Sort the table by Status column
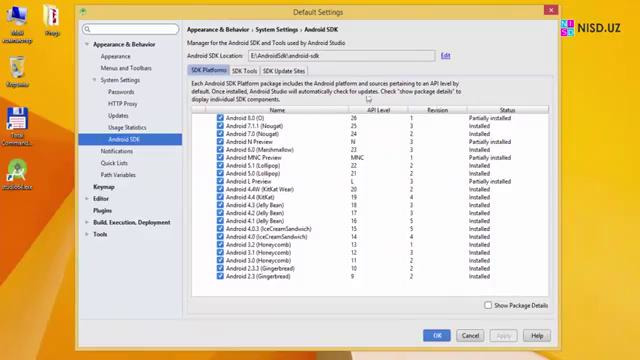This screenshot has width=640, height=360. pyautogui.click(x=507, y=110)
